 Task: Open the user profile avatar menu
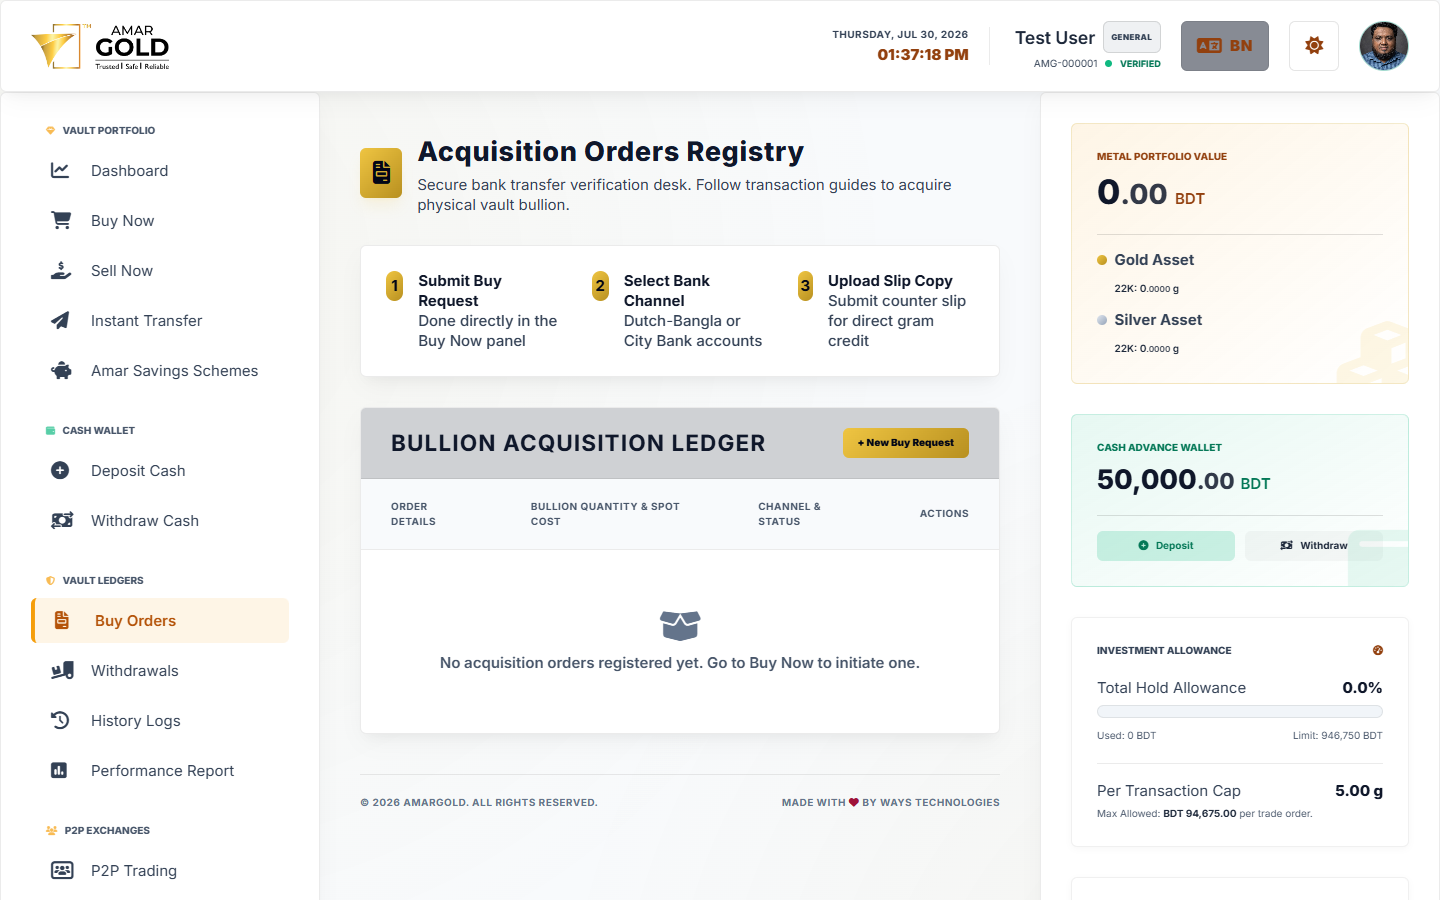pos(1384,46)
